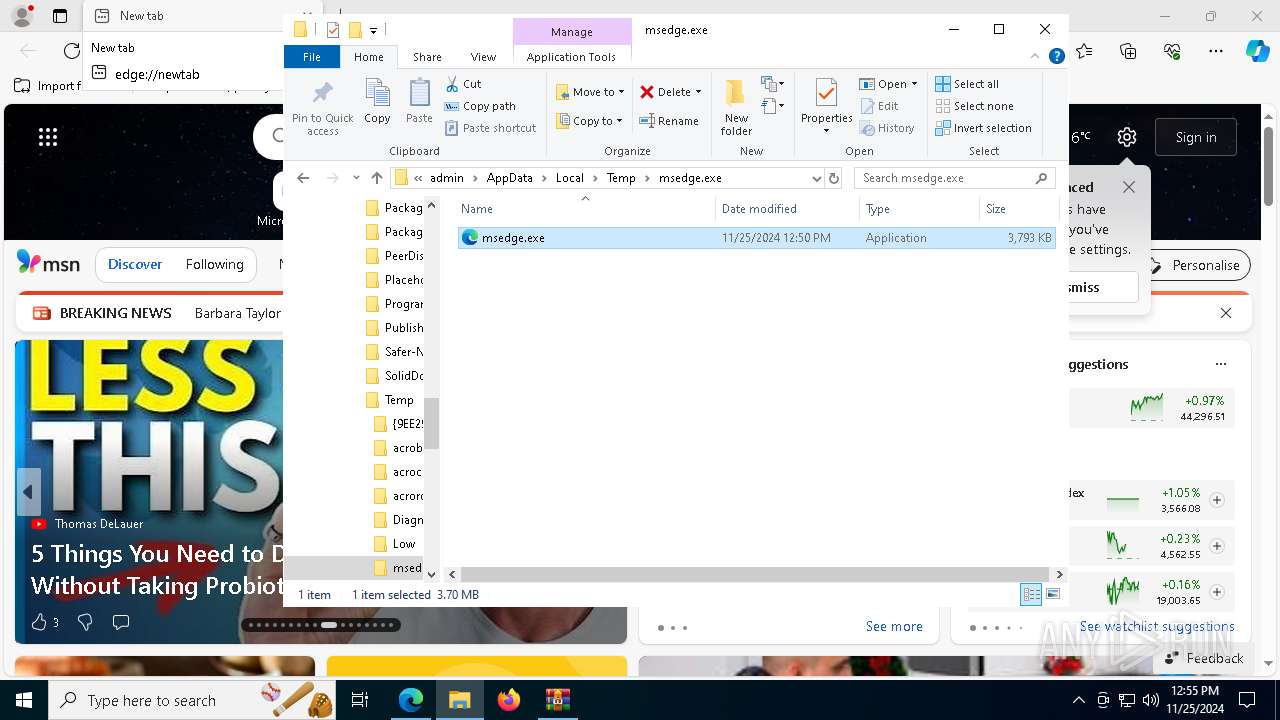Image resolution: width=1280 pixels, height=720 pixels.
Task: Go back in Explorer navigation
Action: (x=303, y=178)
